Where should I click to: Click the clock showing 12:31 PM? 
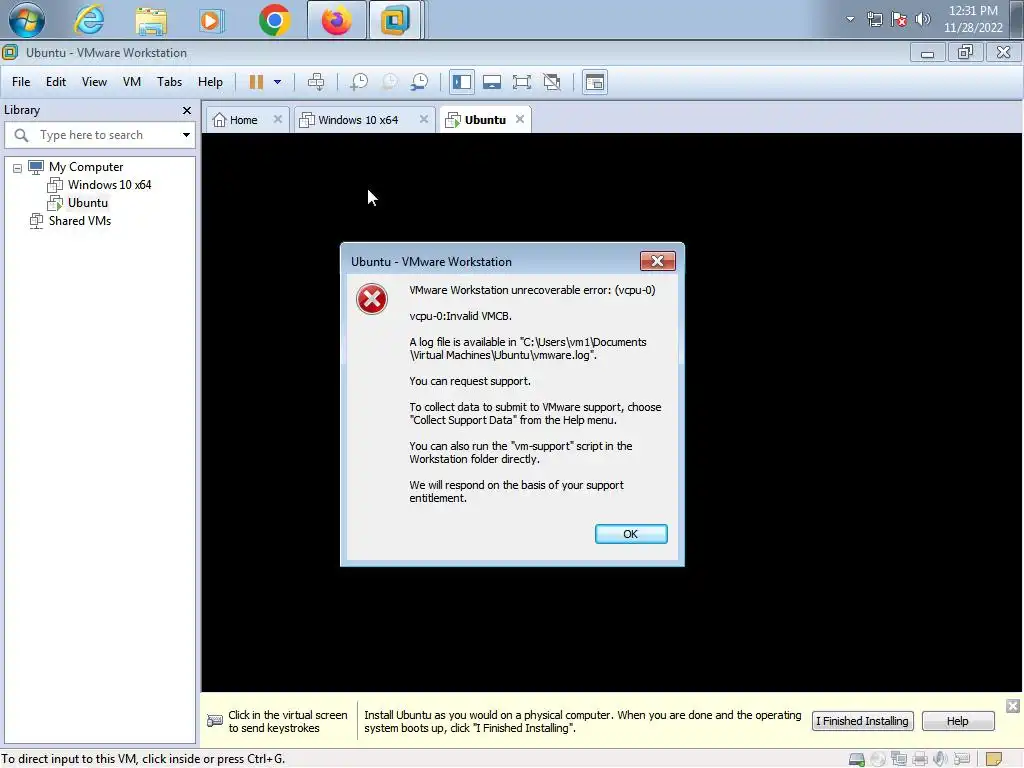(972, 19)
